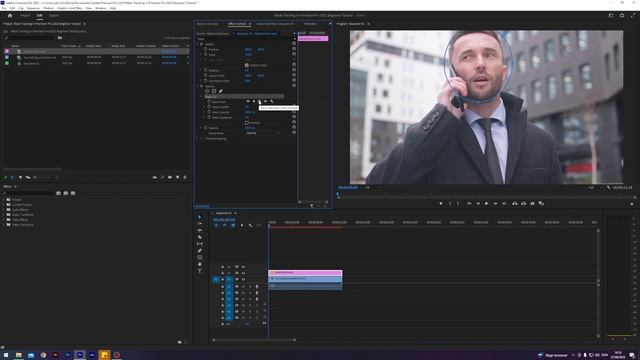
Task: Select the Razor tool
Action: click(x=200, y=237)
